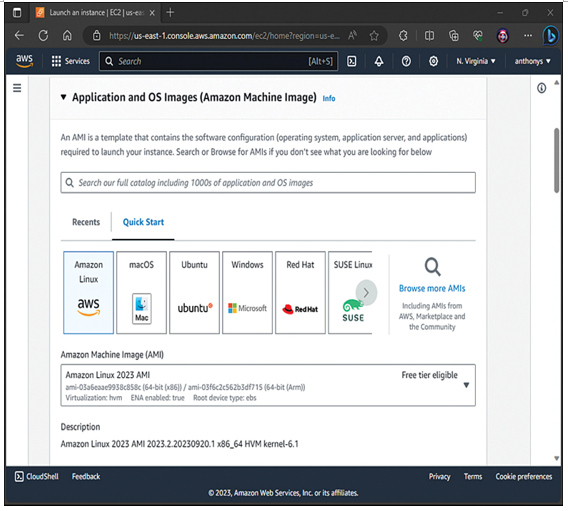This screenshot has height=511, width=568.
Task: Open the browser essentials heart icon
Action: tap(478, 35)
